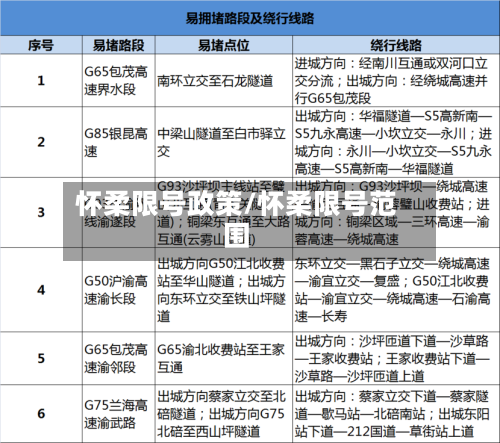Click detour cell starting 东环立交—黑石子立交

coord(396,290)
